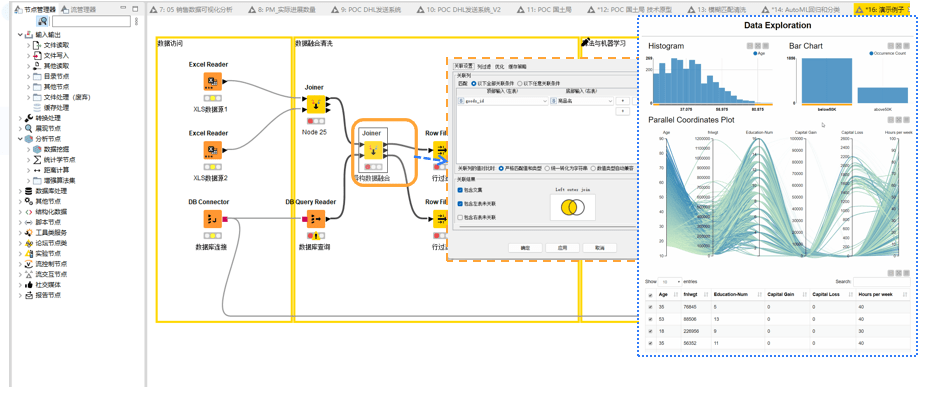The height and width of the screenshot is (406, 931).
Task: Minimize the node manager panel
Action: (x=123, y=9)
